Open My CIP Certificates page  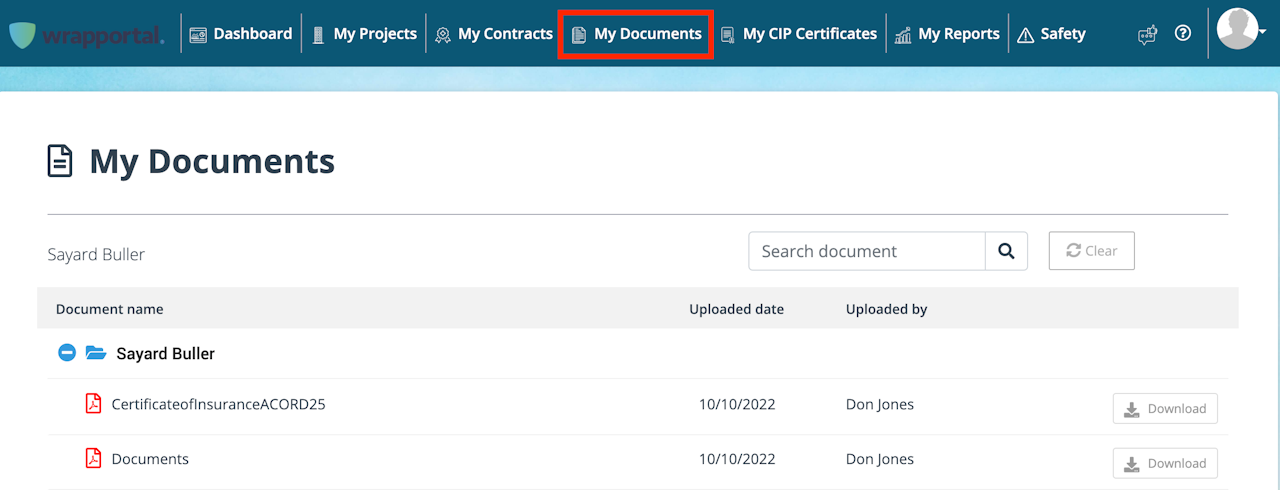tap(799, 34)
